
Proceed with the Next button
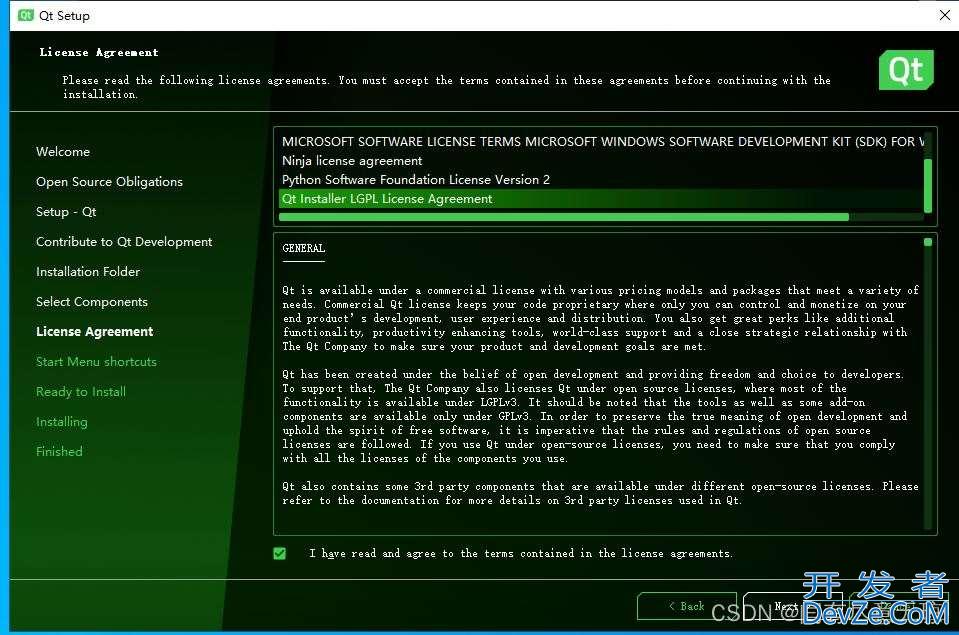[792, 606]
